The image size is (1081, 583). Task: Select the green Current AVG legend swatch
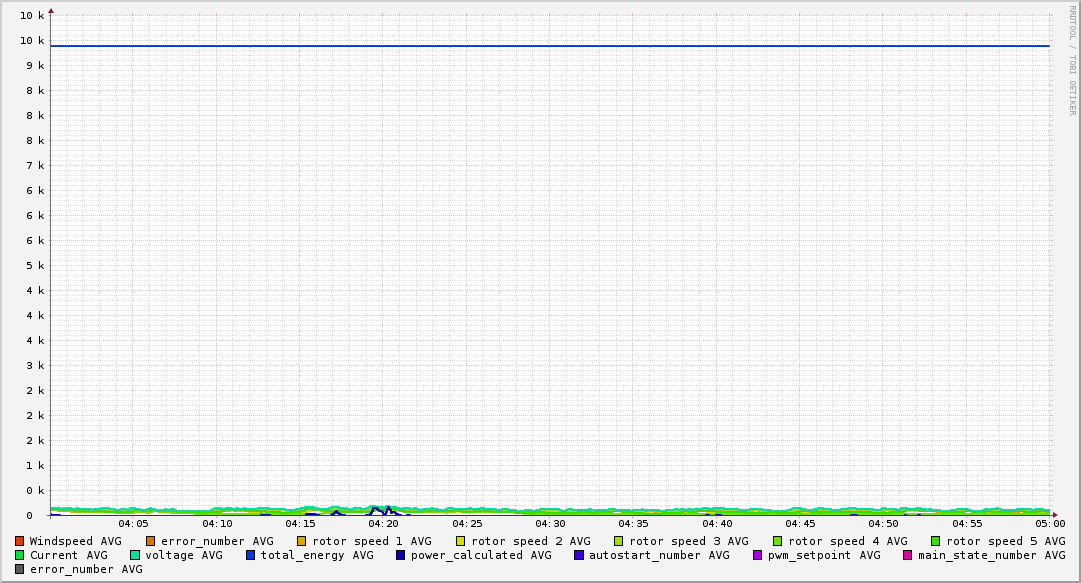[20, 555]
